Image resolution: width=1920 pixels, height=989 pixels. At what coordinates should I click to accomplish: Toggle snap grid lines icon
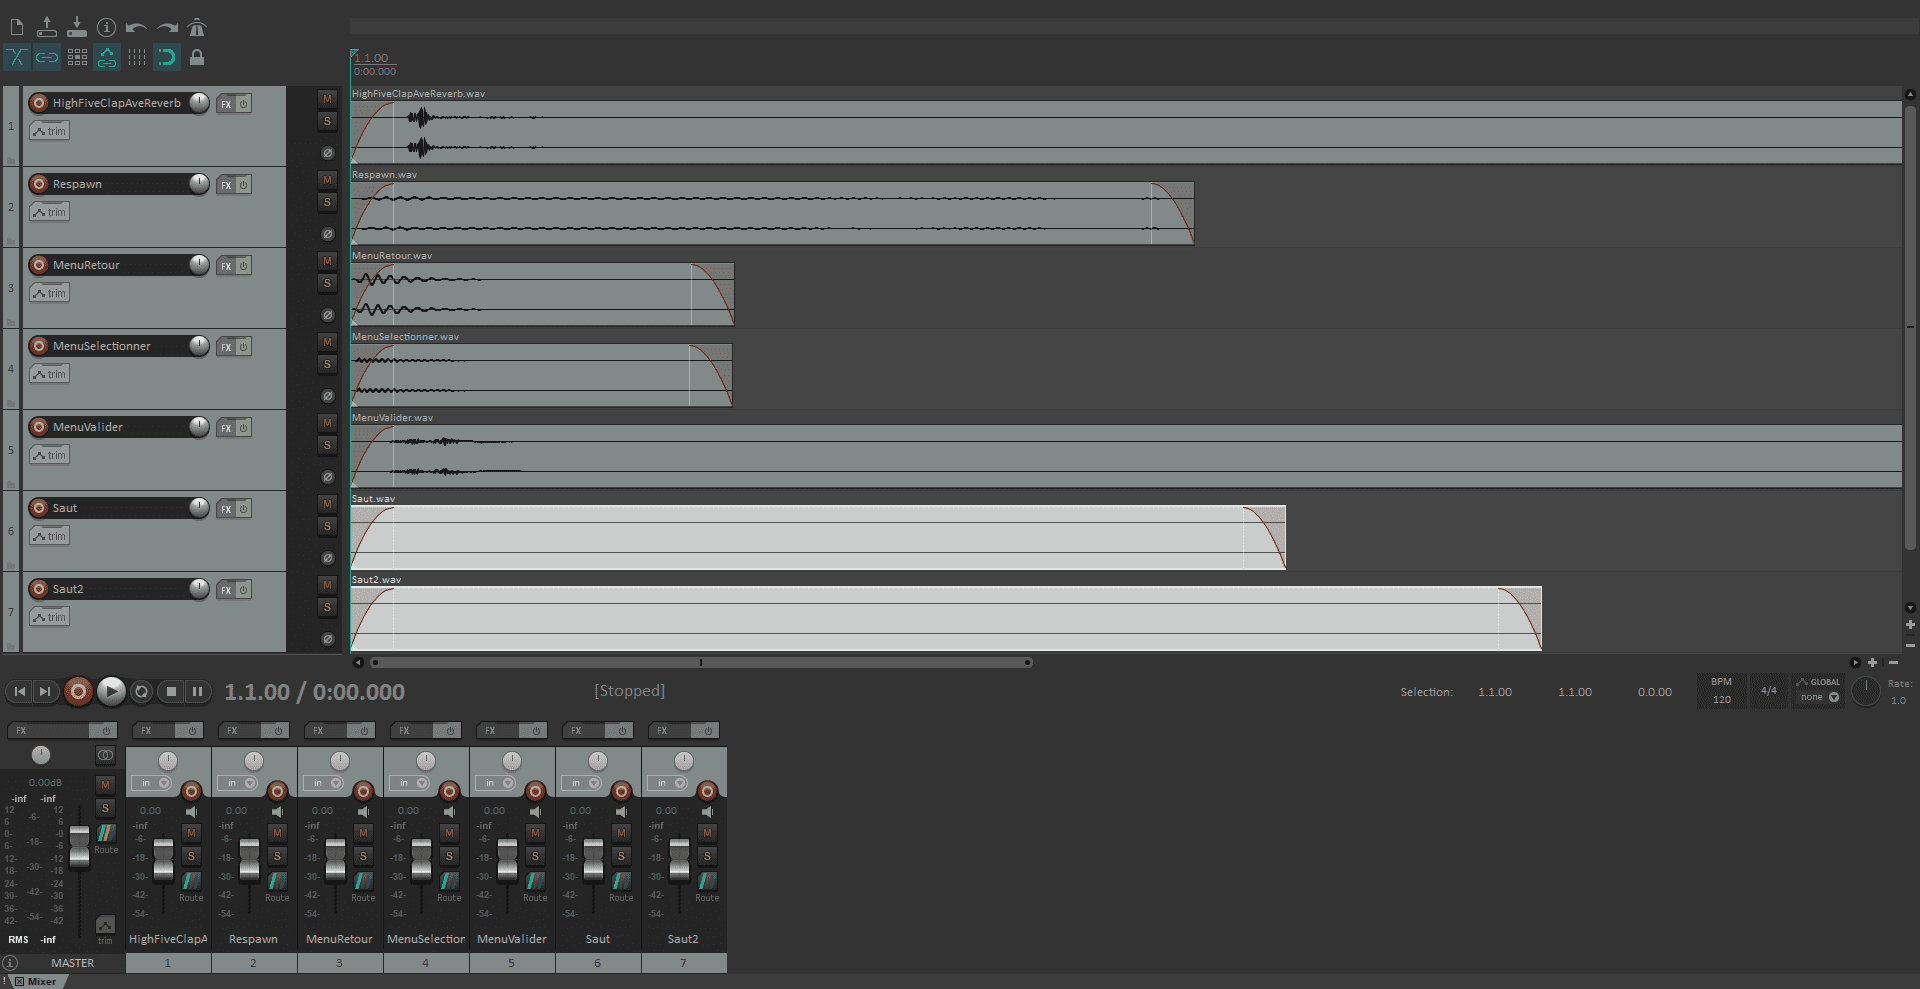pos(137,57)
